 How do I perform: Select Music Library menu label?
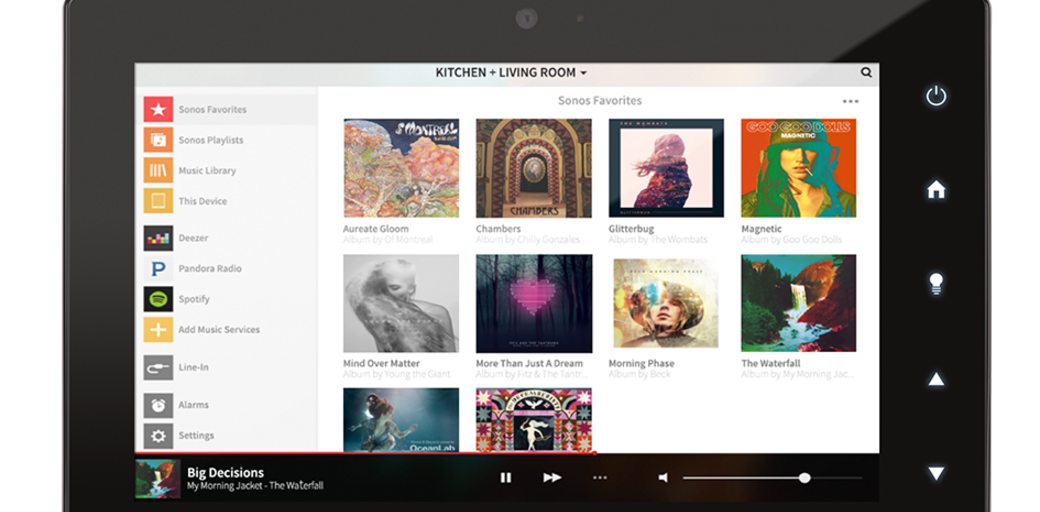207,170
